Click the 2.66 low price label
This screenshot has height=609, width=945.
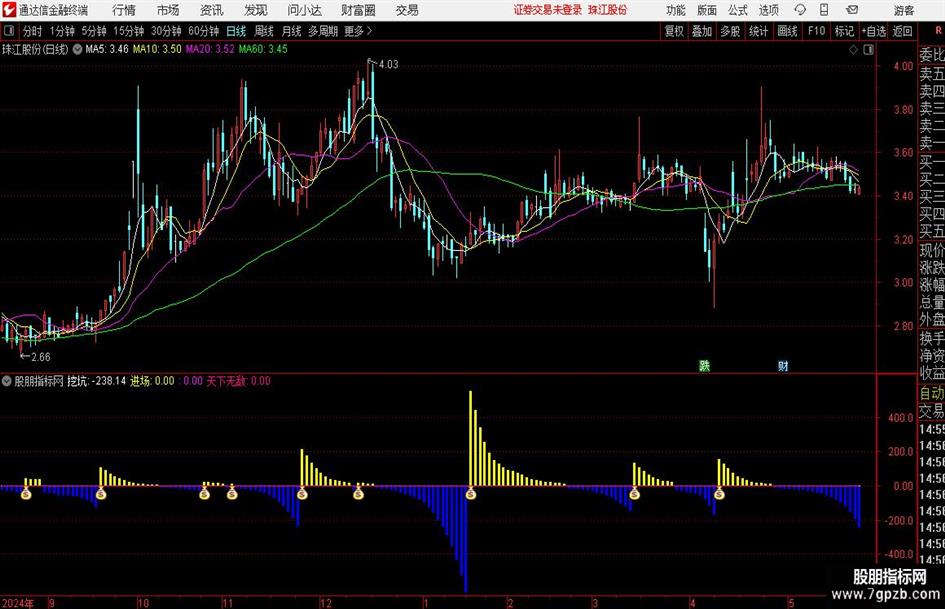pos(40,357)
